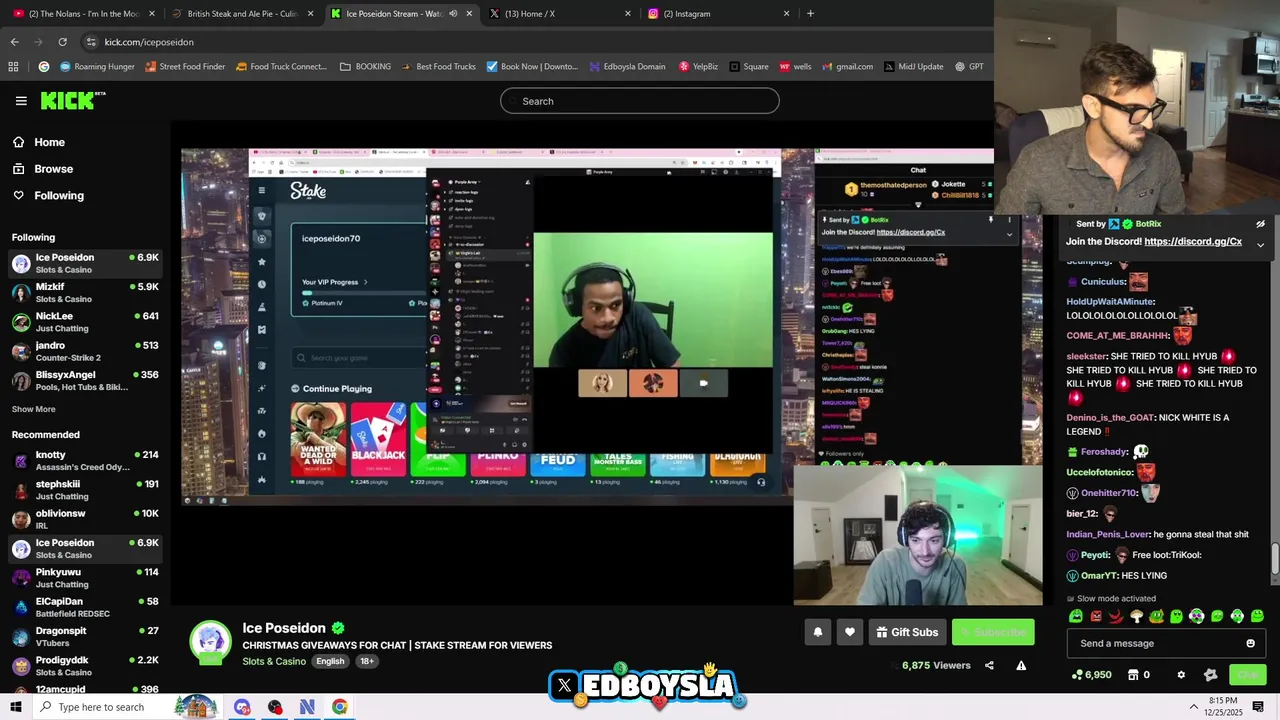Open BlissyxAngel channel in sidebar
Screen dimensions: 1280x720
tap(84, 381)
